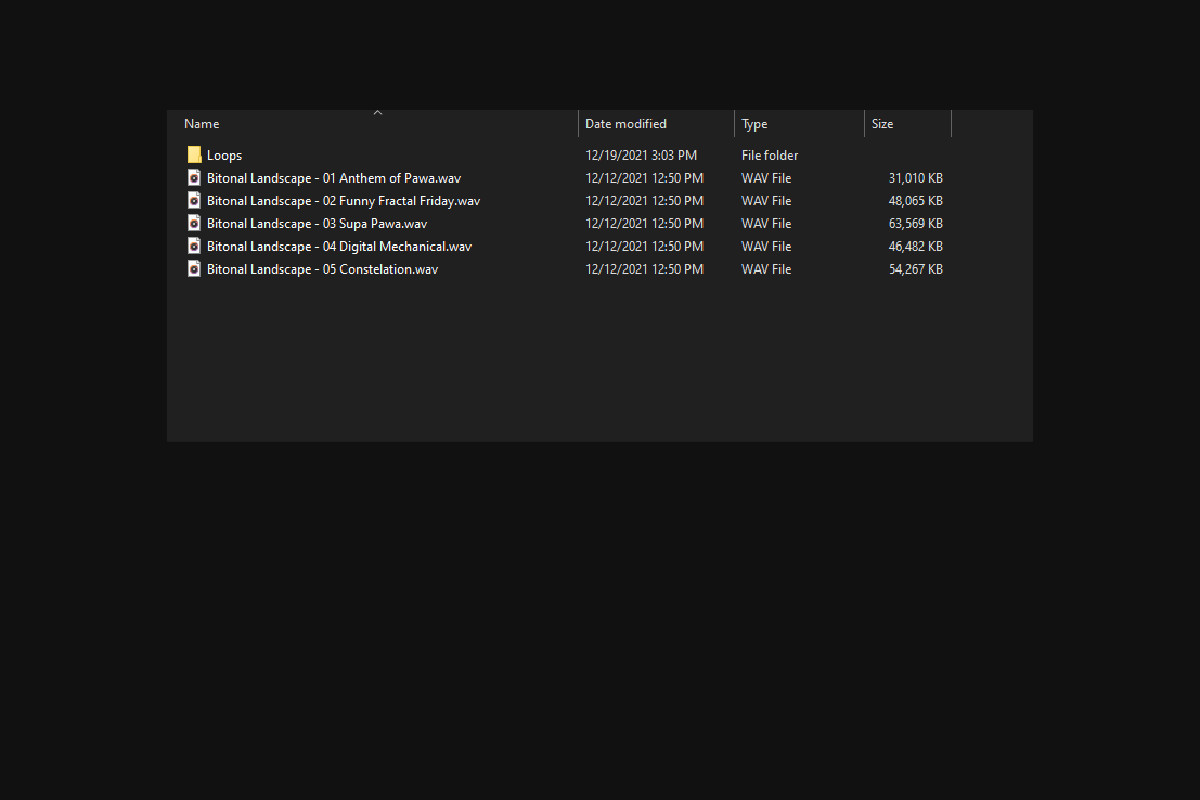Sort files by the Name column header
The width and height of the screenshot is (1200, 800).
pyautogui.click(x=202, y=124)
